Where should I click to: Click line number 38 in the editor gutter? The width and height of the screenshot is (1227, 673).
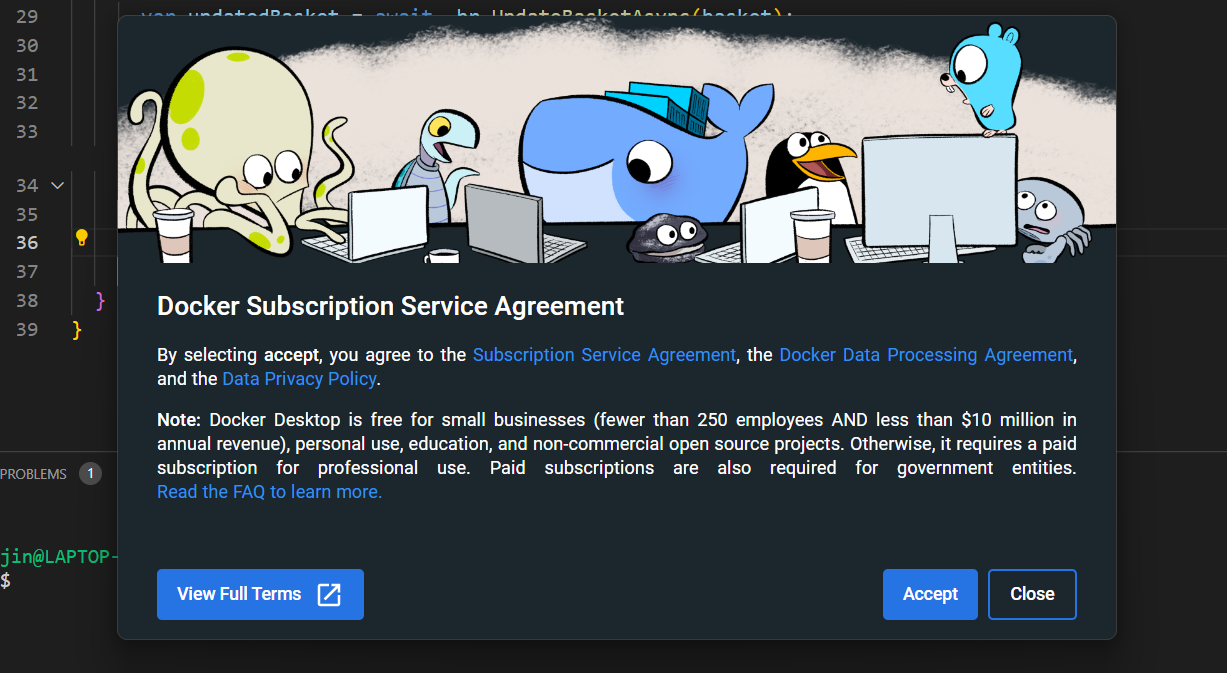(x=28, y=300)
